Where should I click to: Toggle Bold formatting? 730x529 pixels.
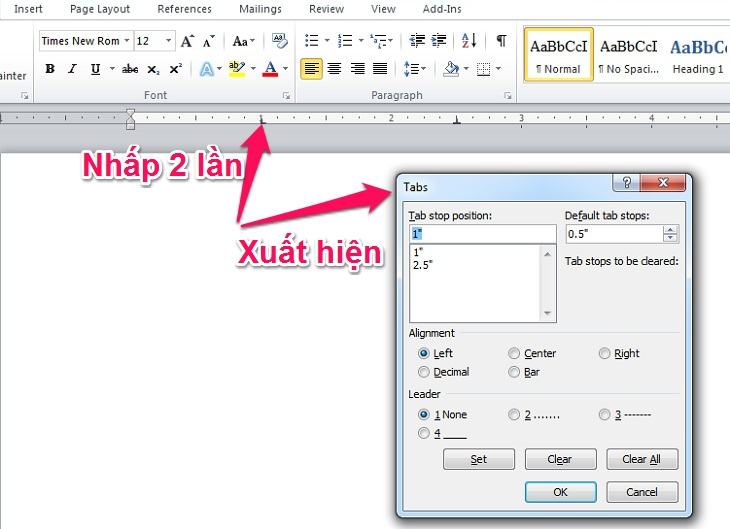[x=50, y=69]
